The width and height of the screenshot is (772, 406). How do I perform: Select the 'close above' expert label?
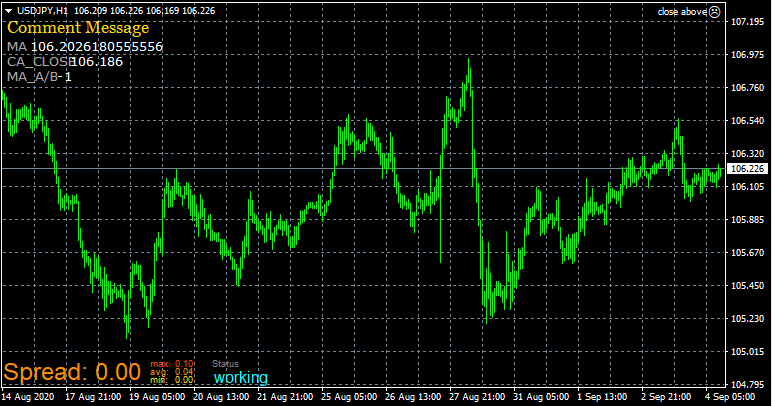(682, 12)
